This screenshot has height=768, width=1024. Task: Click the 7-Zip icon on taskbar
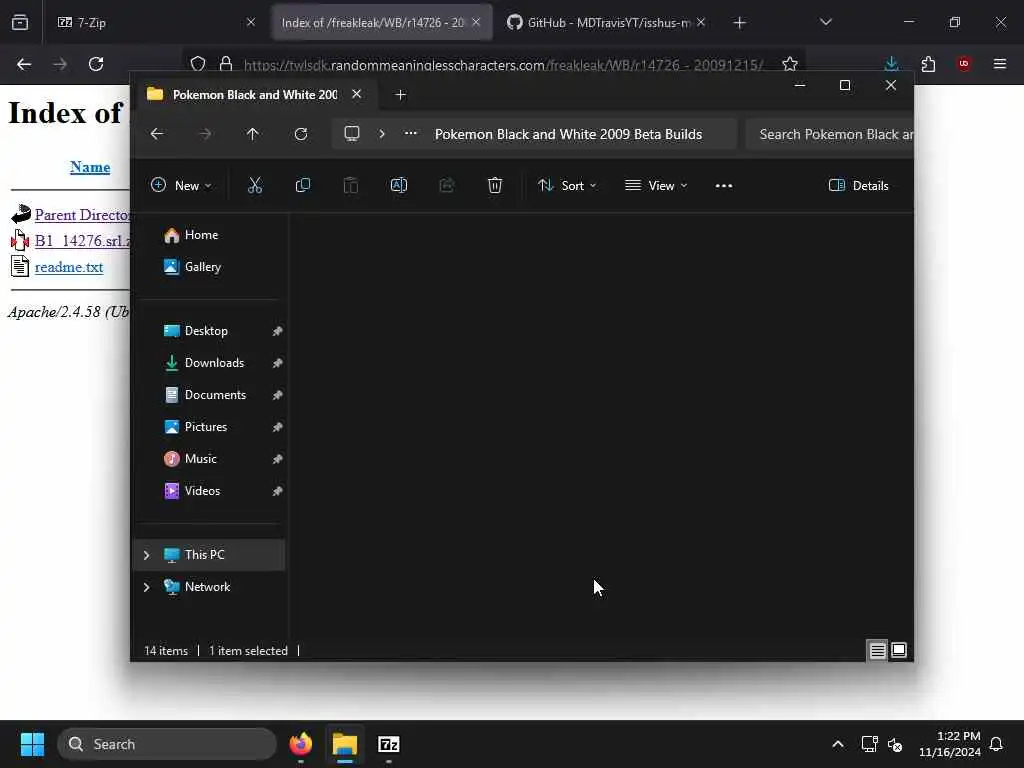[389, 744]
